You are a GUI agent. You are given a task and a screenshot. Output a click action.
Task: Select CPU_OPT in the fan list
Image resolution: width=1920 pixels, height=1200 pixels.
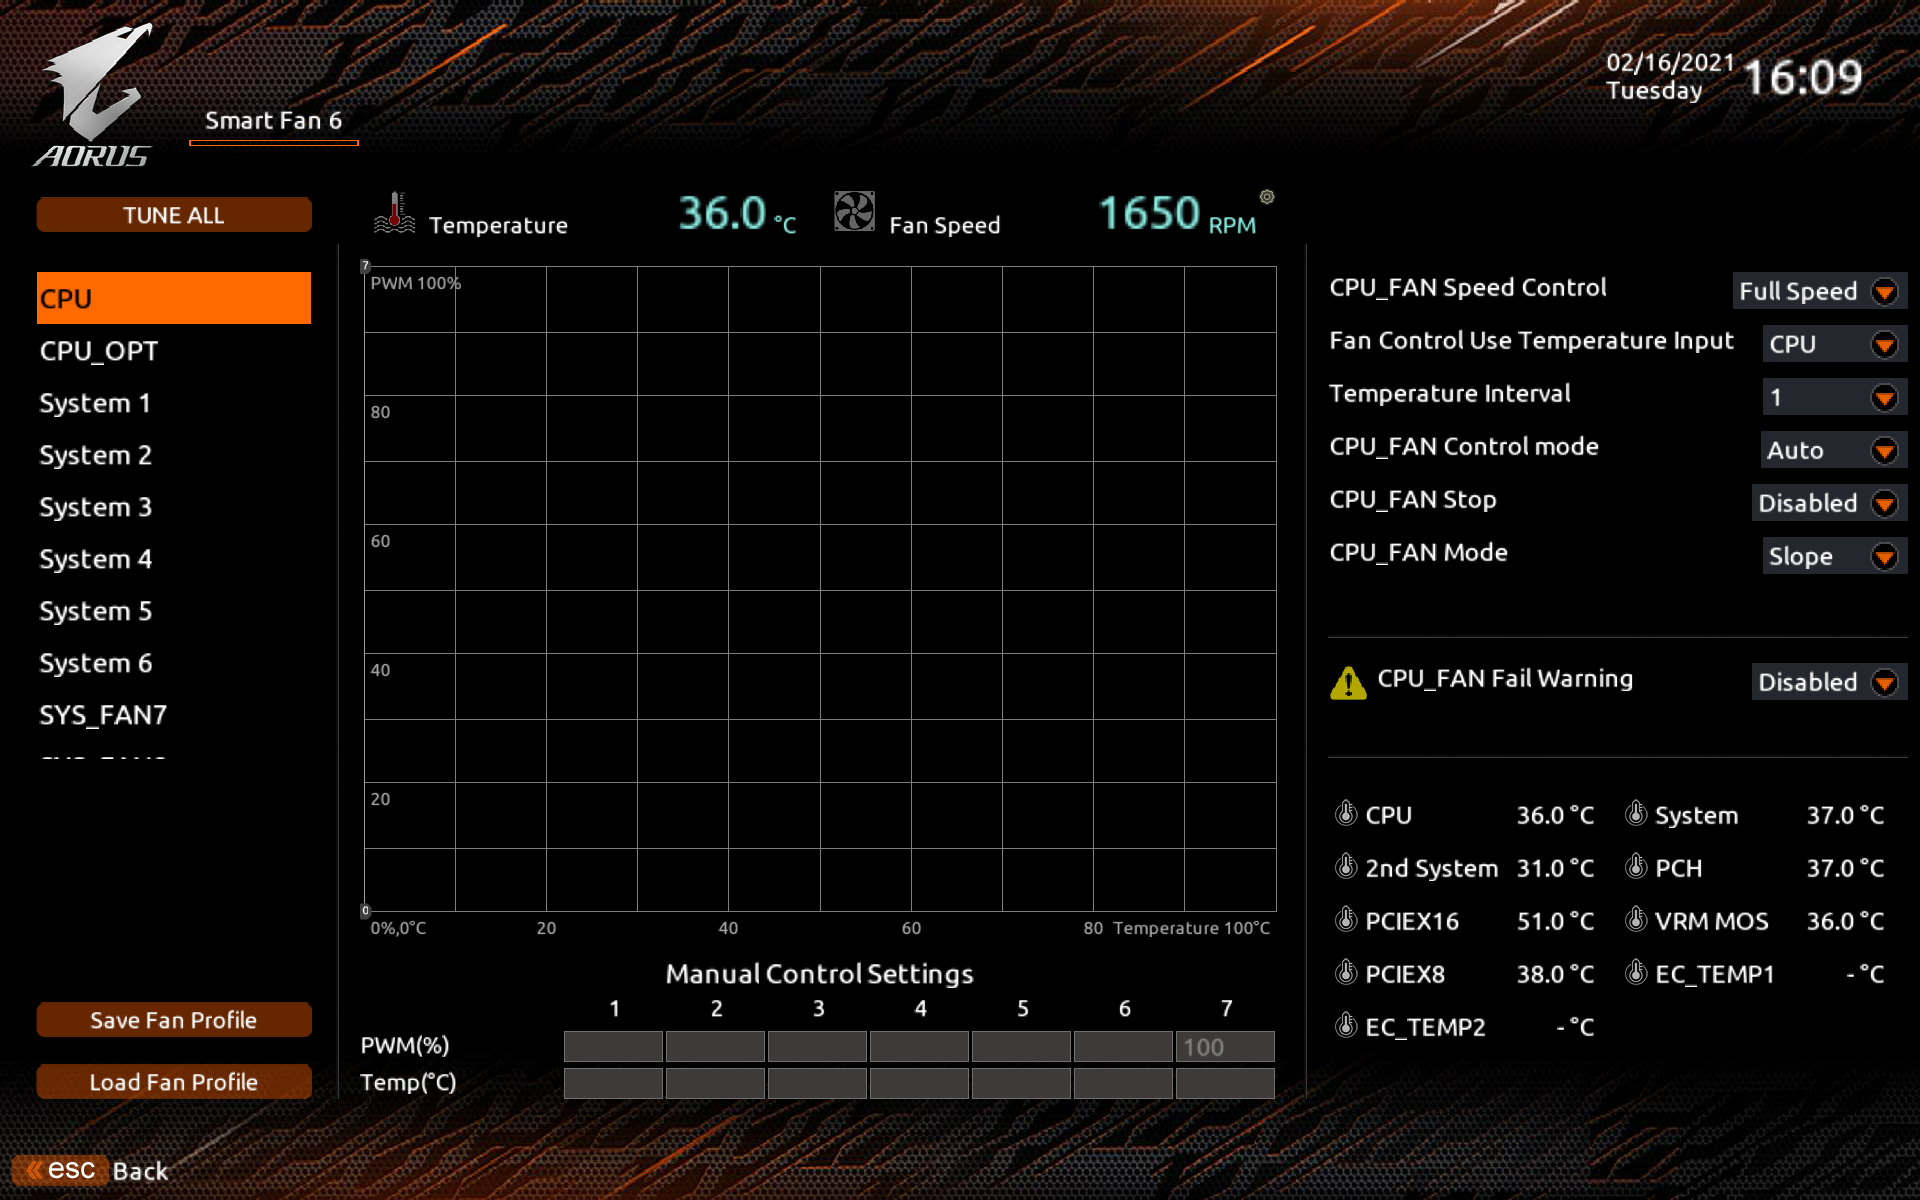point(99,351)
